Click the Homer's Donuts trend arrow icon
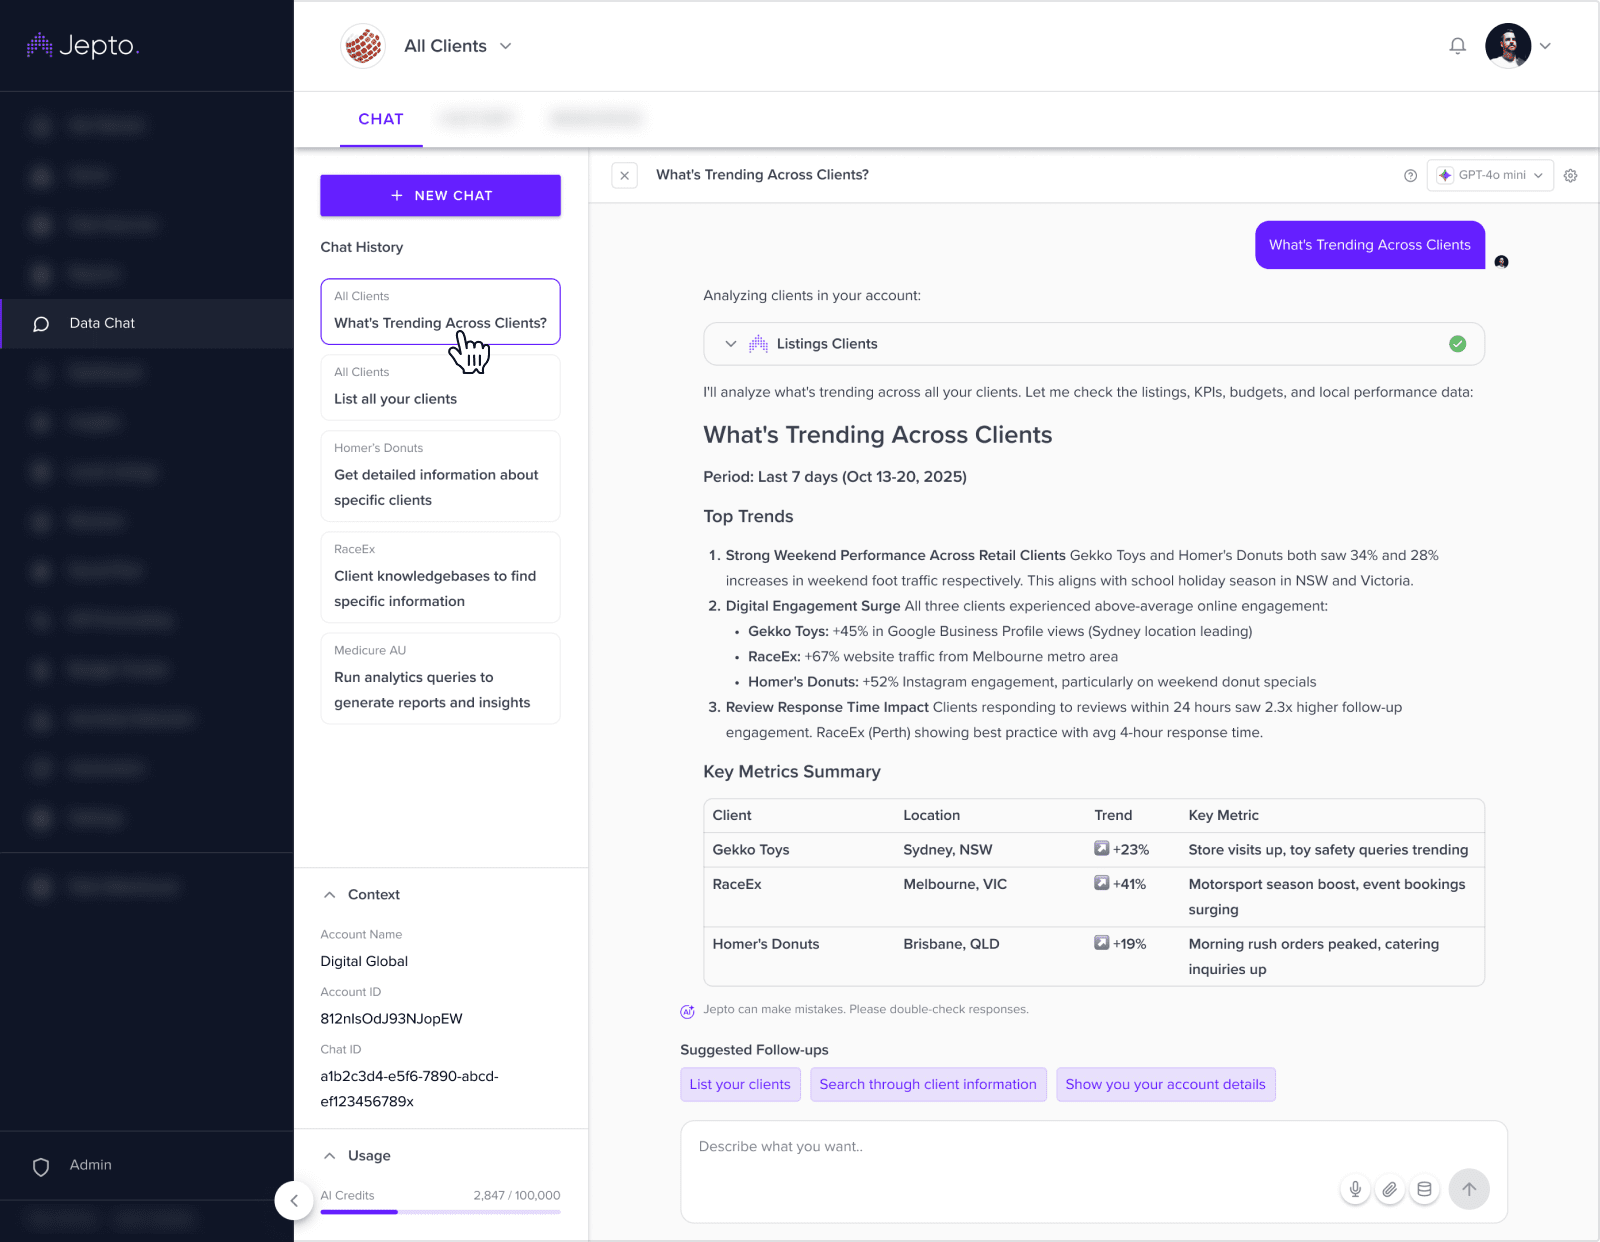Viewport: 1600px width, 1242px height. point(1102,943)
